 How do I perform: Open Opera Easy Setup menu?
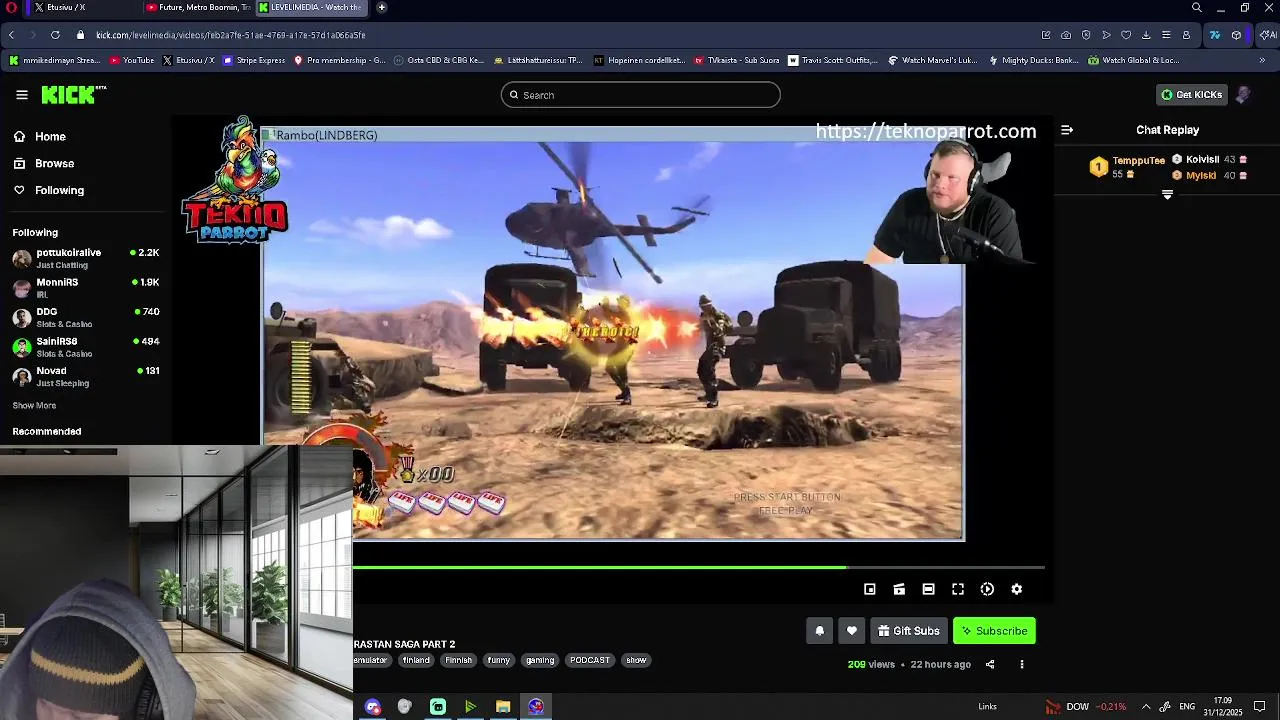pyautogui.click(x=1166, y=35)
